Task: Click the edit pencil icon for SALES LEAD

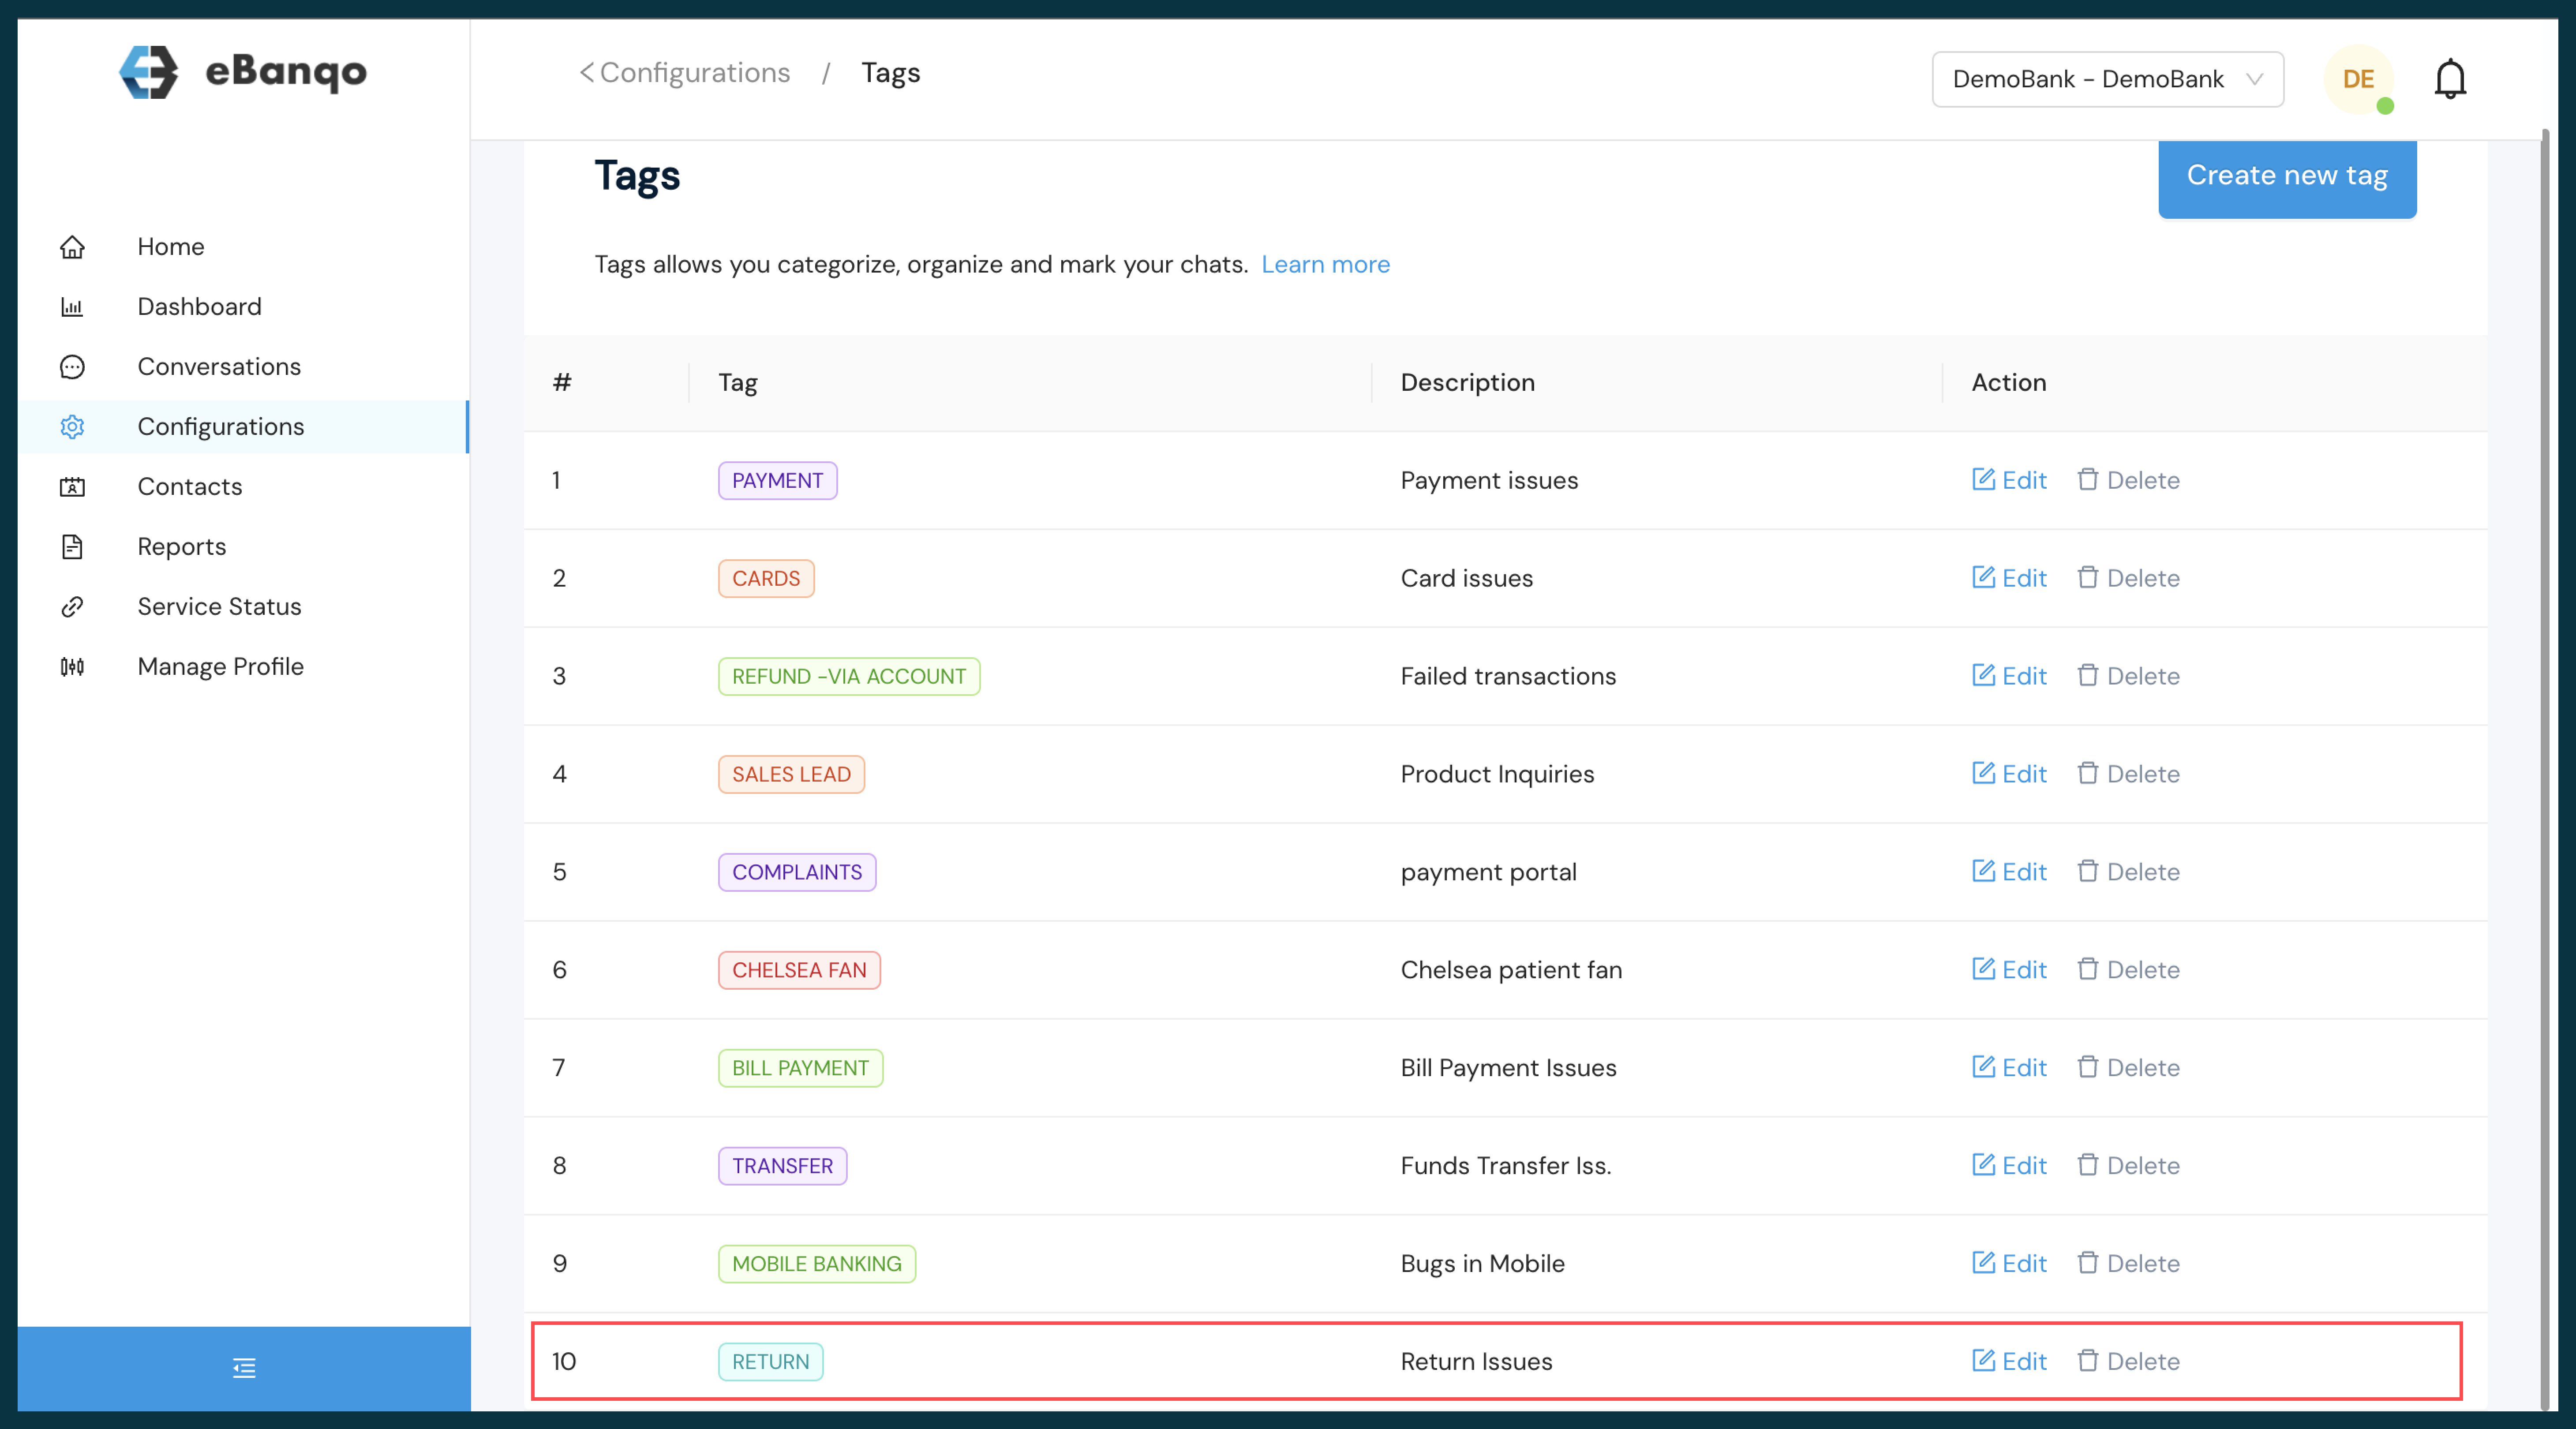Action: (1983, 773)
